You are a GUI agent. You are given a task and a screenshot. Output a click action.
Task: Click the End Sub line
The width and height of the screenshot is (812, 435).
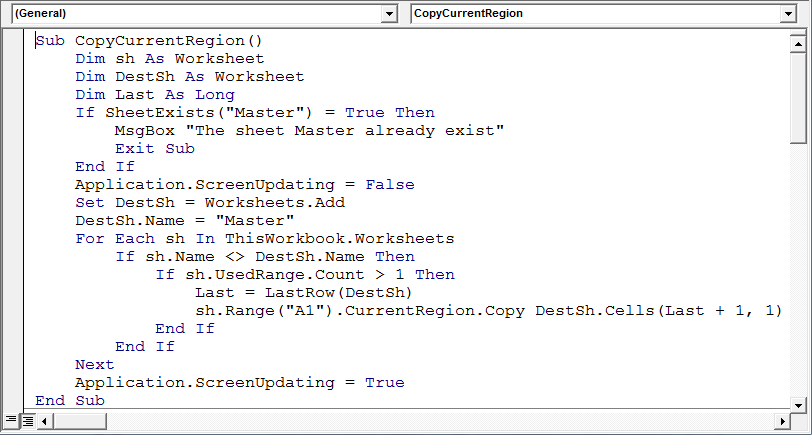70,400
